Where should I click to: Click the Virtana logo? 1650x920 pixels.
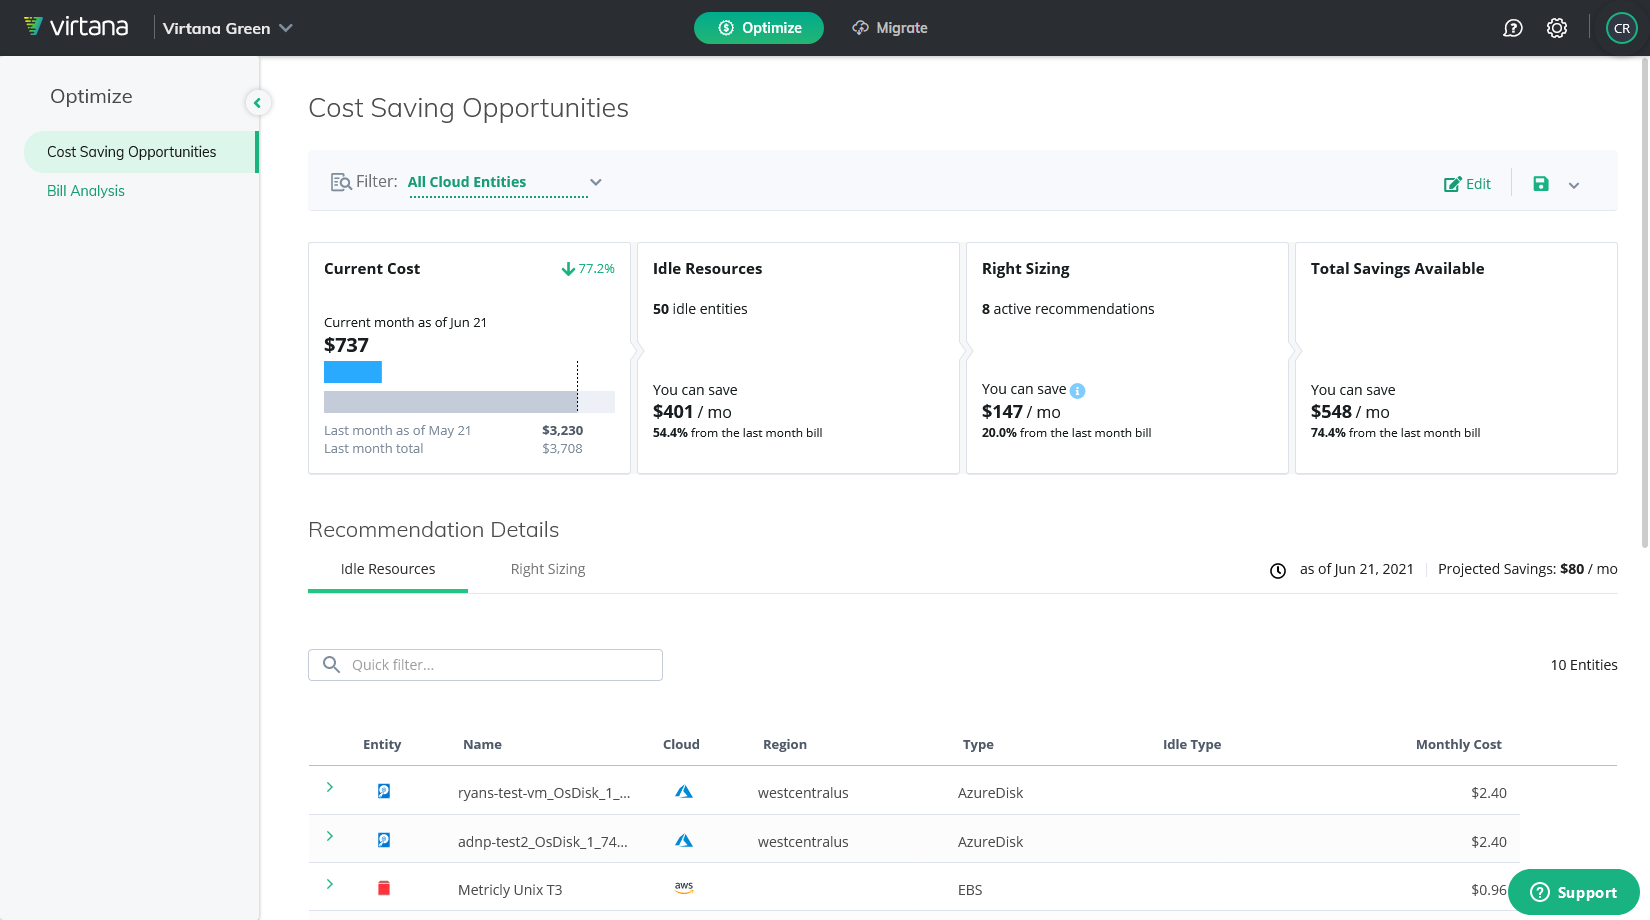pyautogui.click(x=76, y=27)
